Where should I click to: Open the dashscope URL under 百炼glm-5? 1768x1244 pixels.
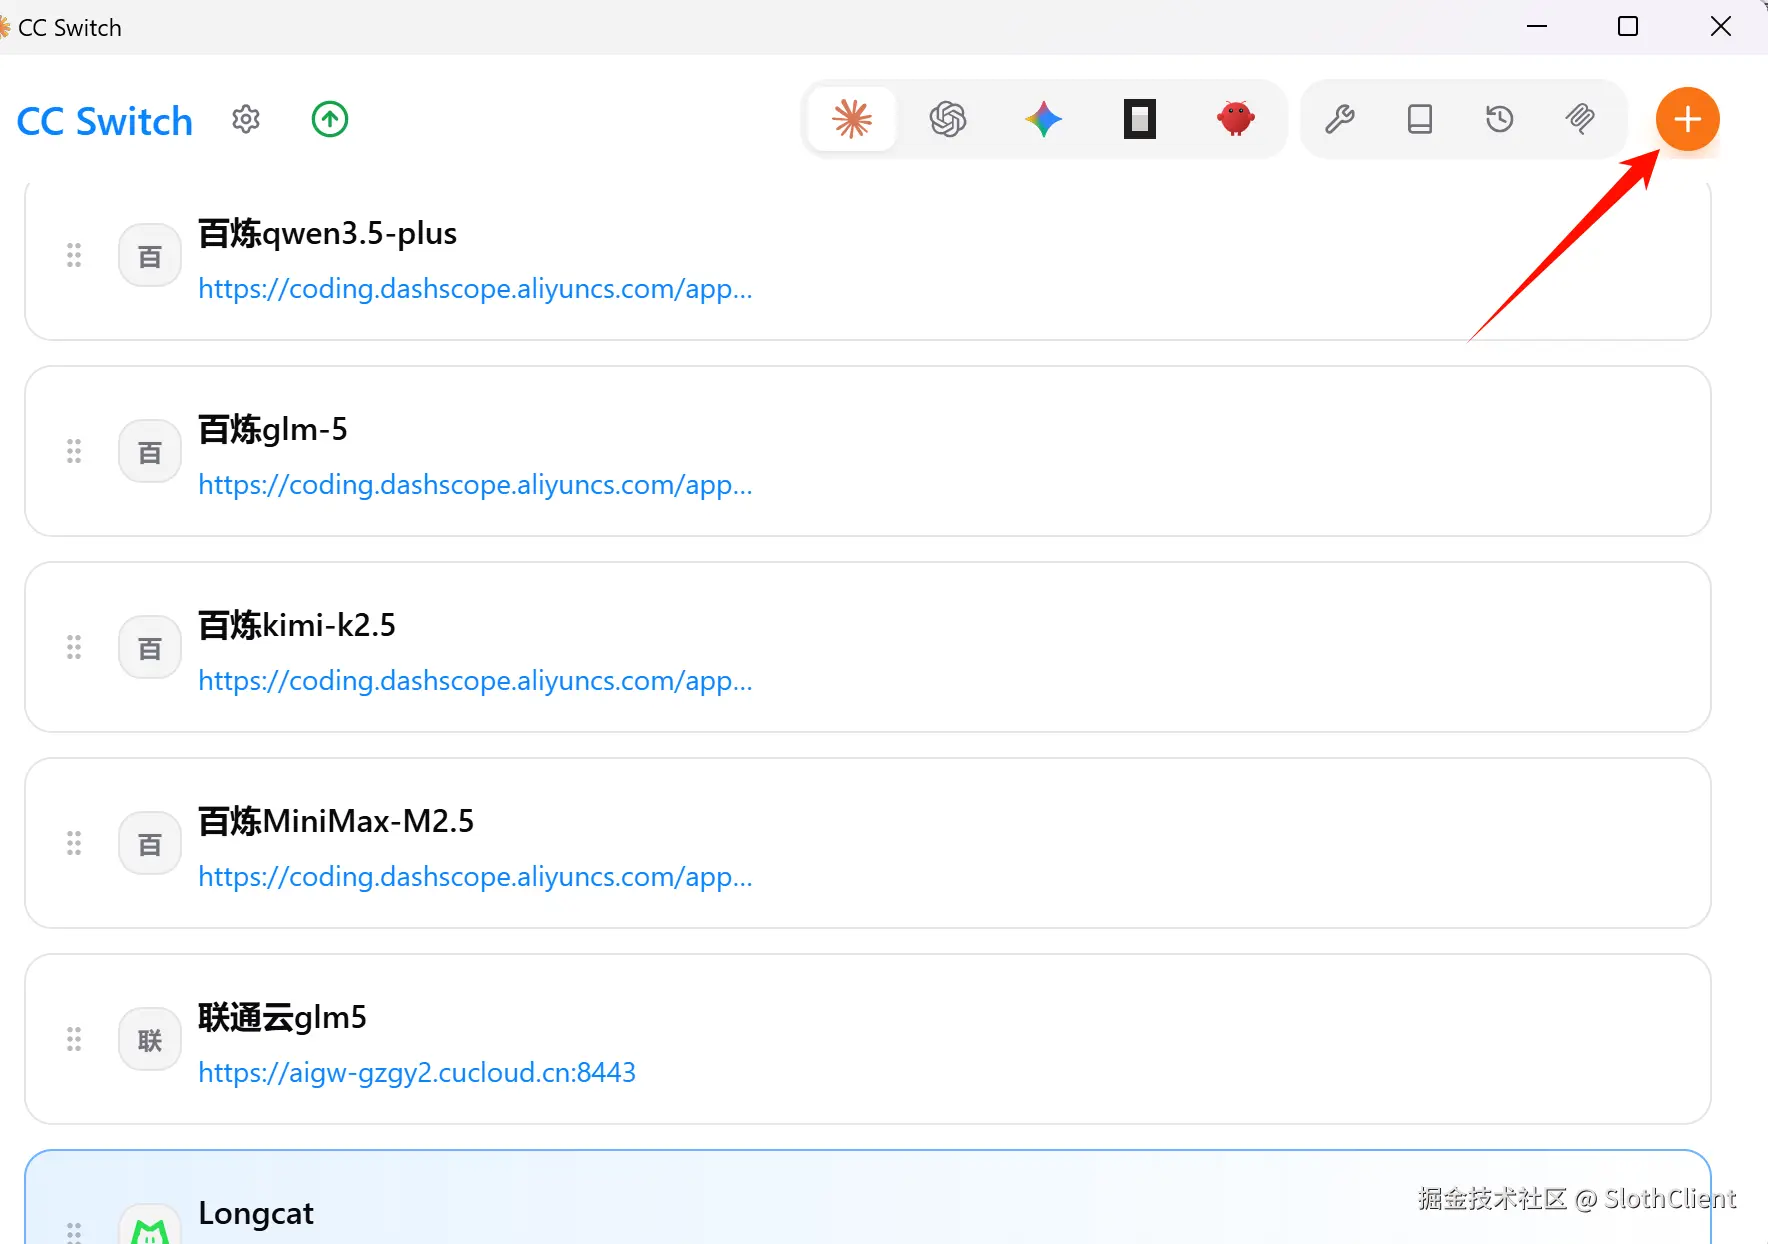coord(475,485)
